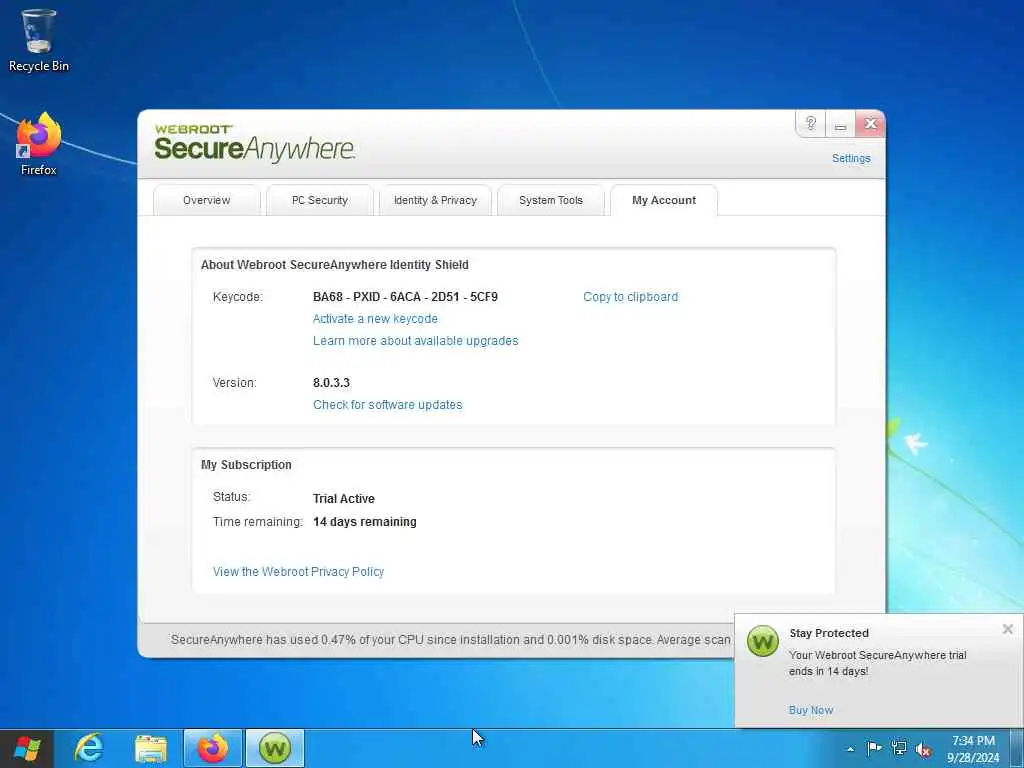Click the Stay Protected notification title
This screenshot has width=1024, height=768.
tap(829, 633)
